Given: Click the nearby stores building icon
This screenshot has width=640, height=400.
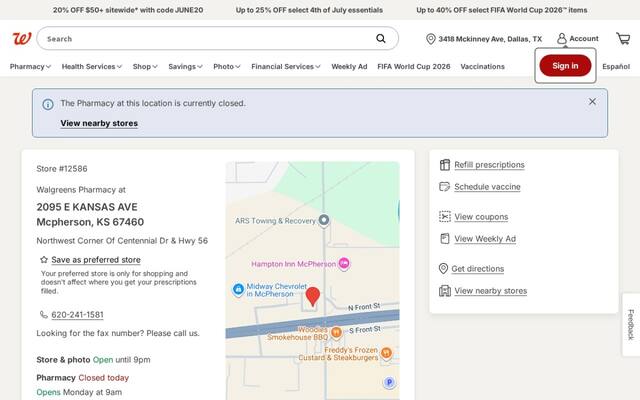Looking at the screenshot, I should [444, 291].
